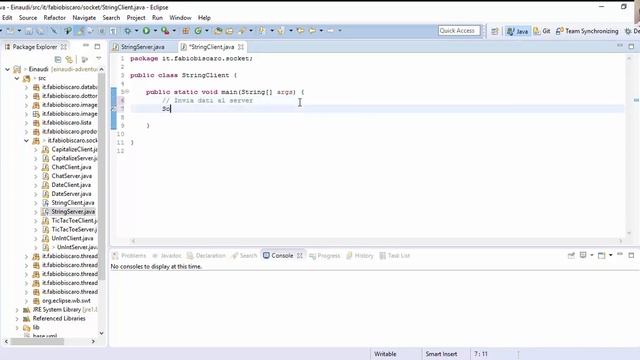
Task: Collapse the src folder node
Action: 17,78
